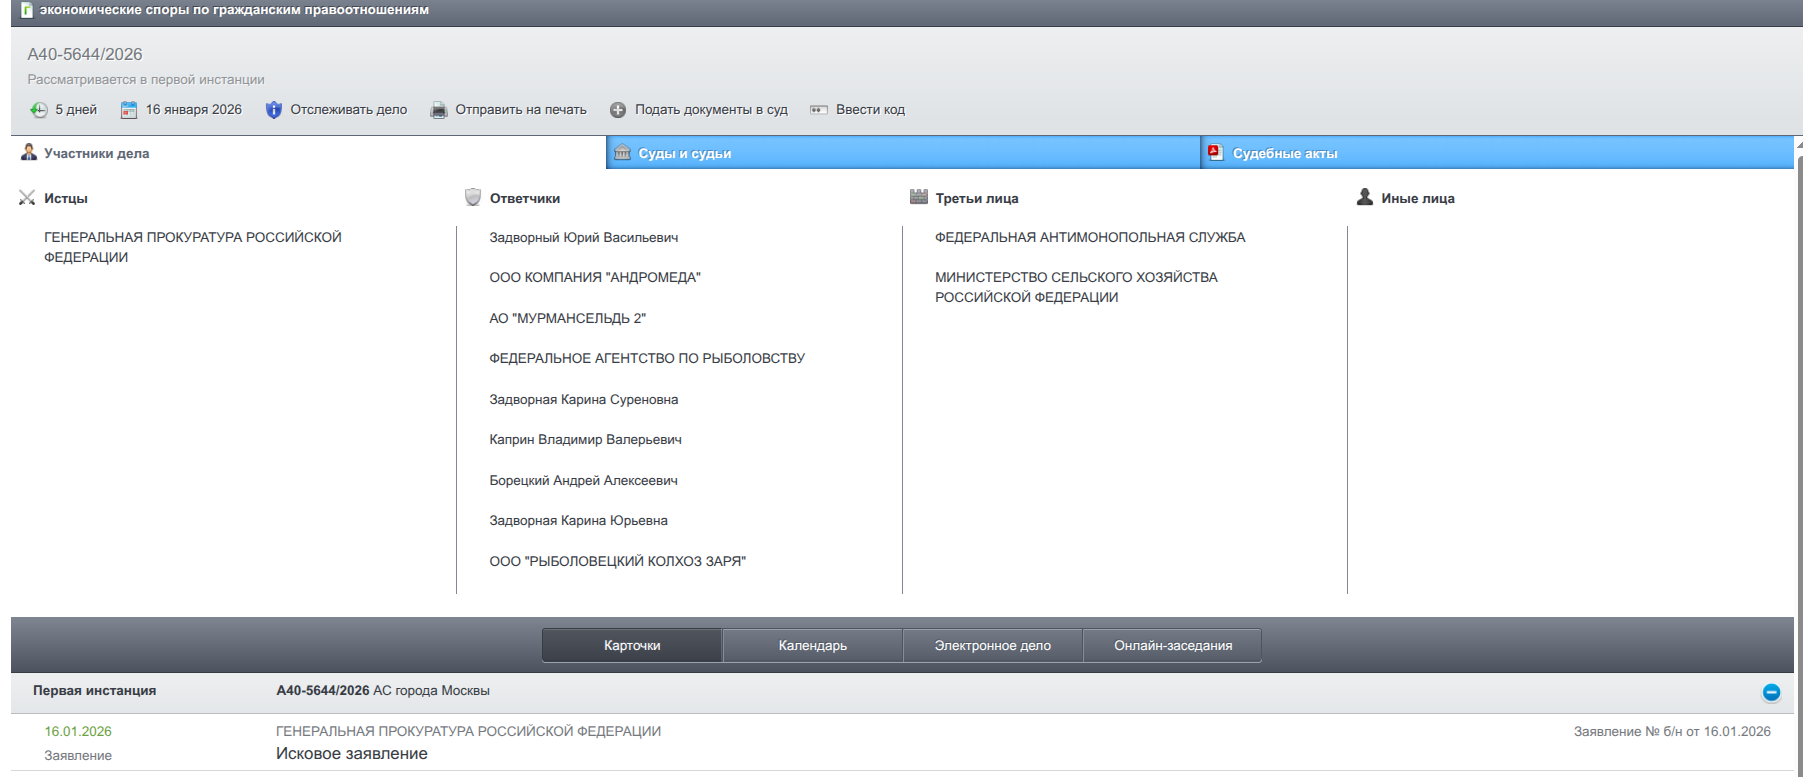1803x777 pixels.
Task: Click the courthouse icon in Суды и судьи
Action: (622, 153)
